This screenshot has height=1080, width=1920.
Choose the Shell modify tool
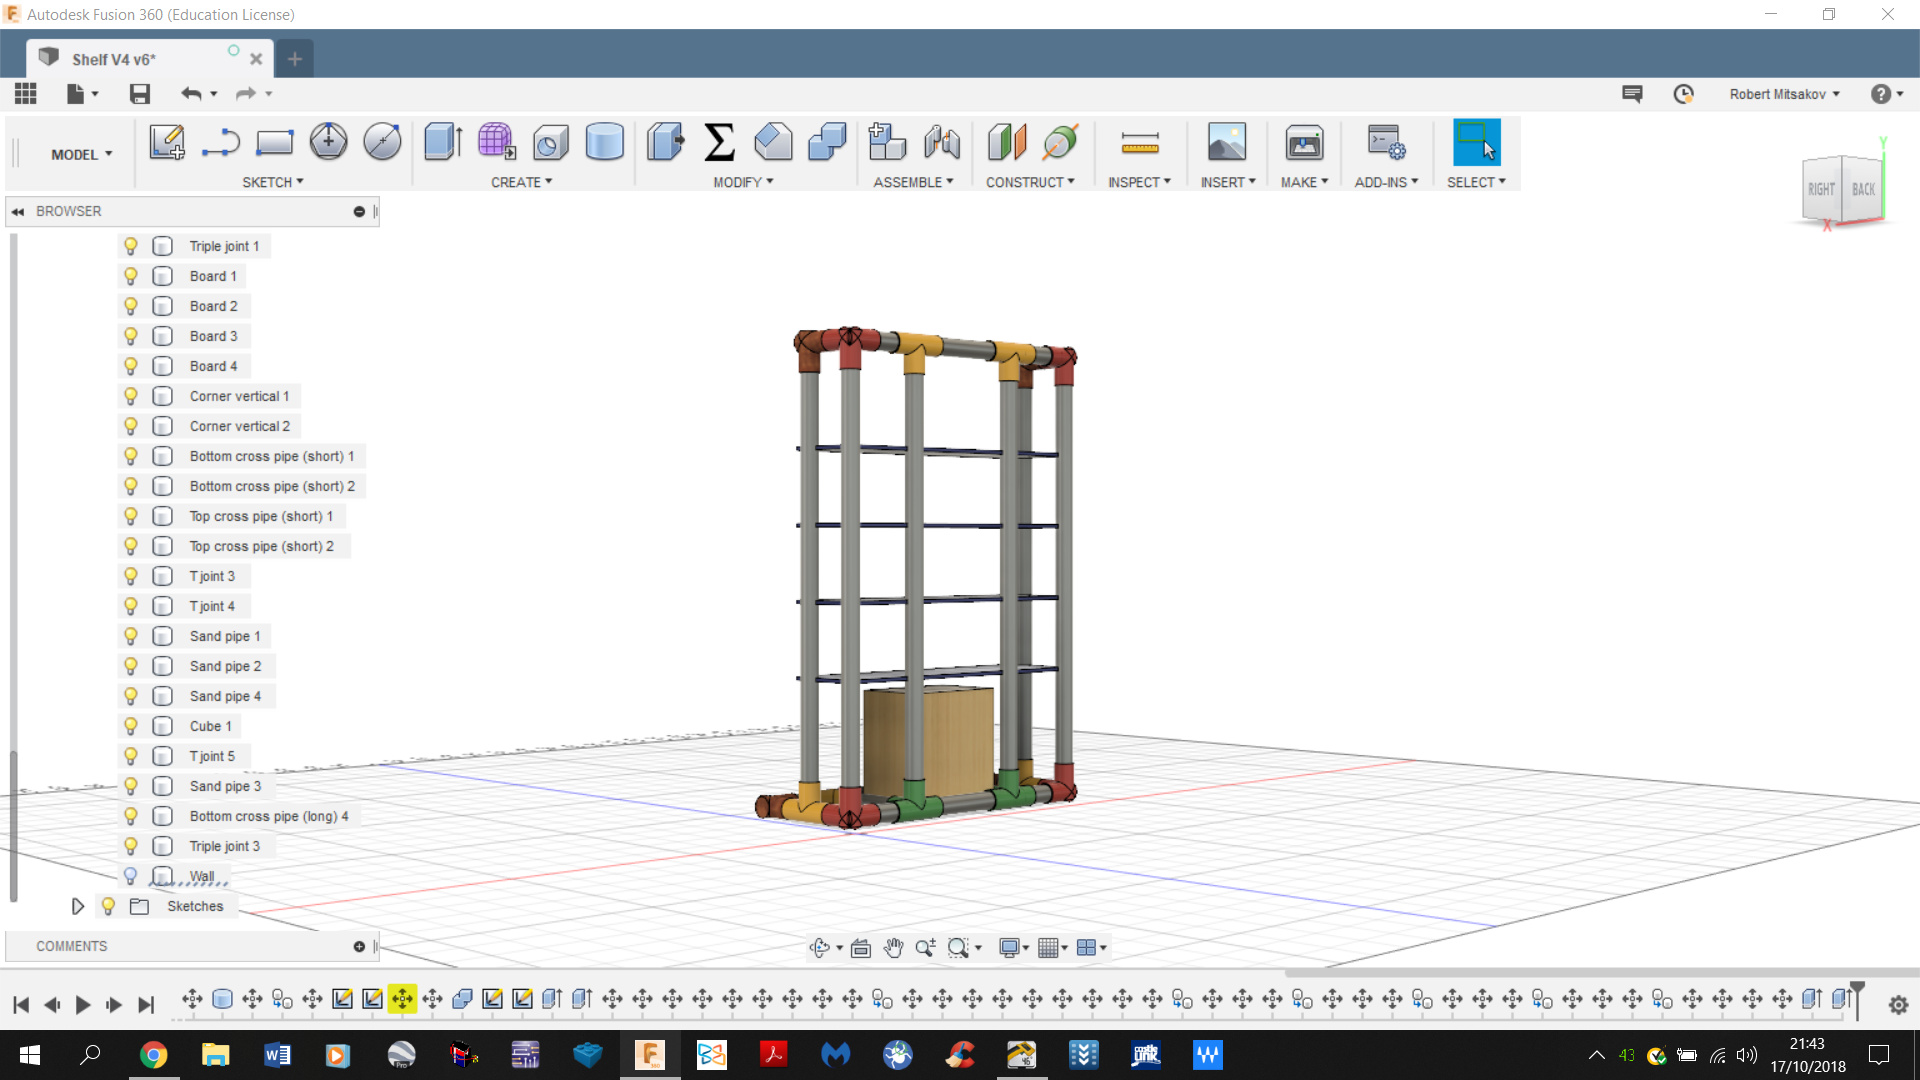coord(773,142)
